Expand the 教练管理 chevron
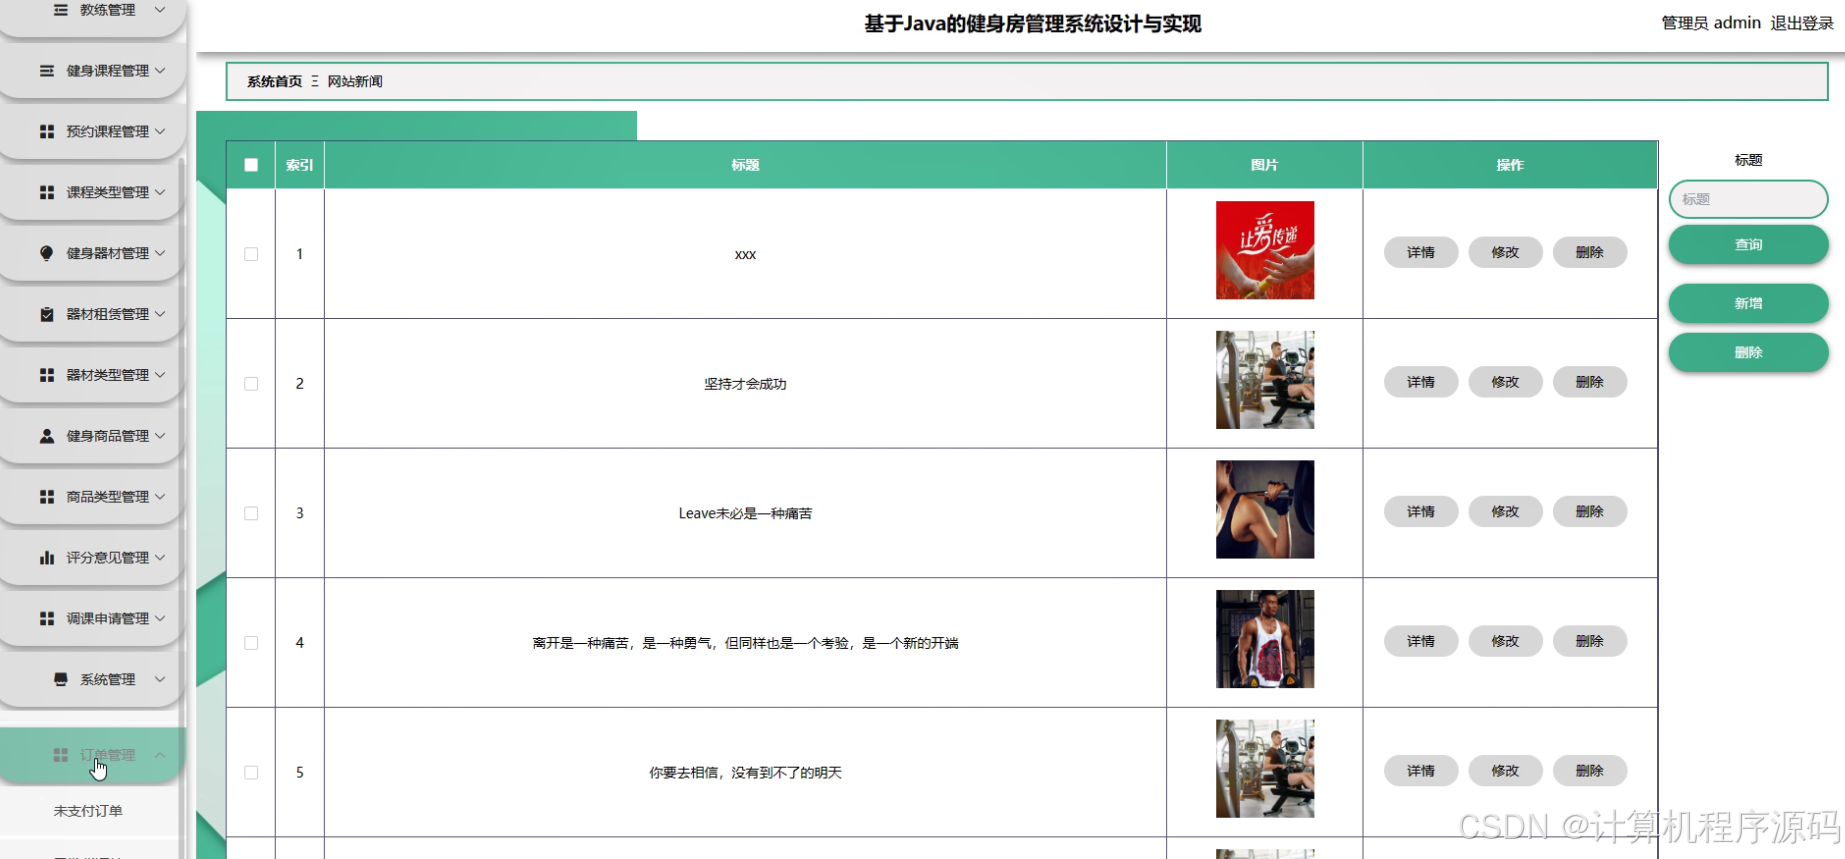1845x859 pixels. click(x=160, y=10)
